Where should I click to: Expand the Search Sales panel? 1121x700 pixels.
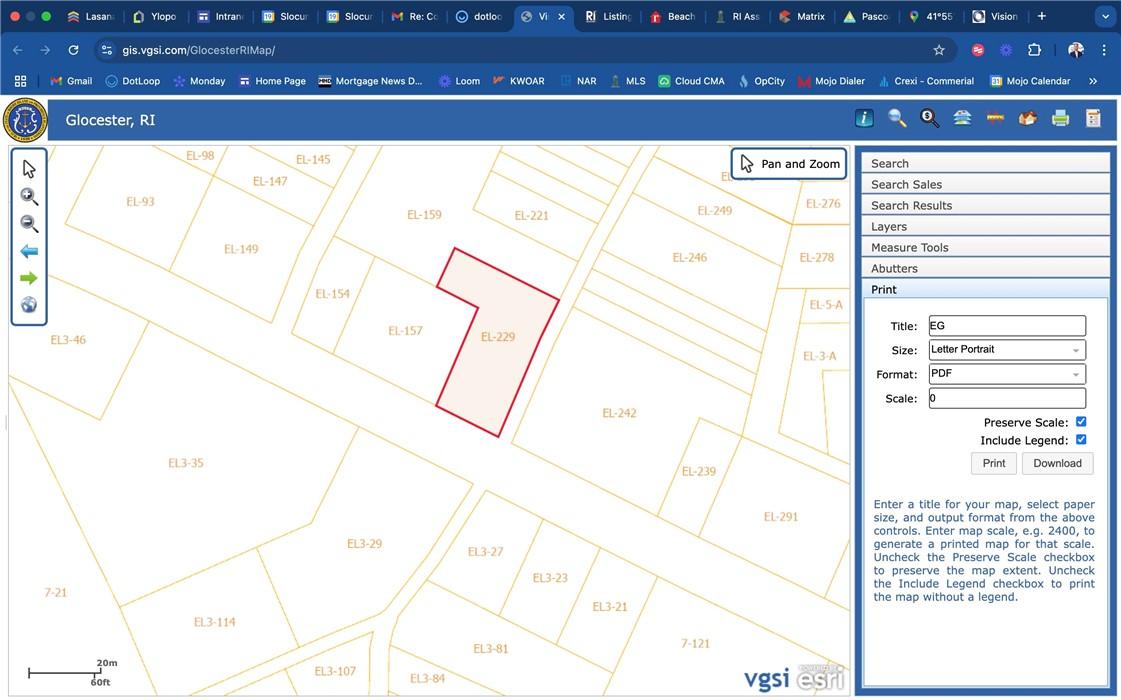pos(985,184)
